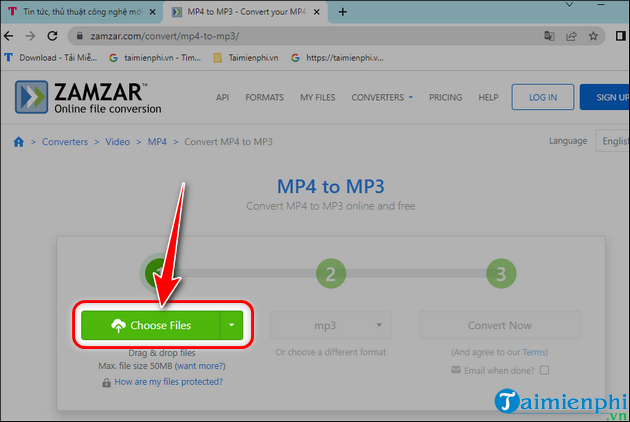Screen dimensions: 630x422
Task: Open the taimienphi.vn - Tìm bookmark
Action: 155,58
